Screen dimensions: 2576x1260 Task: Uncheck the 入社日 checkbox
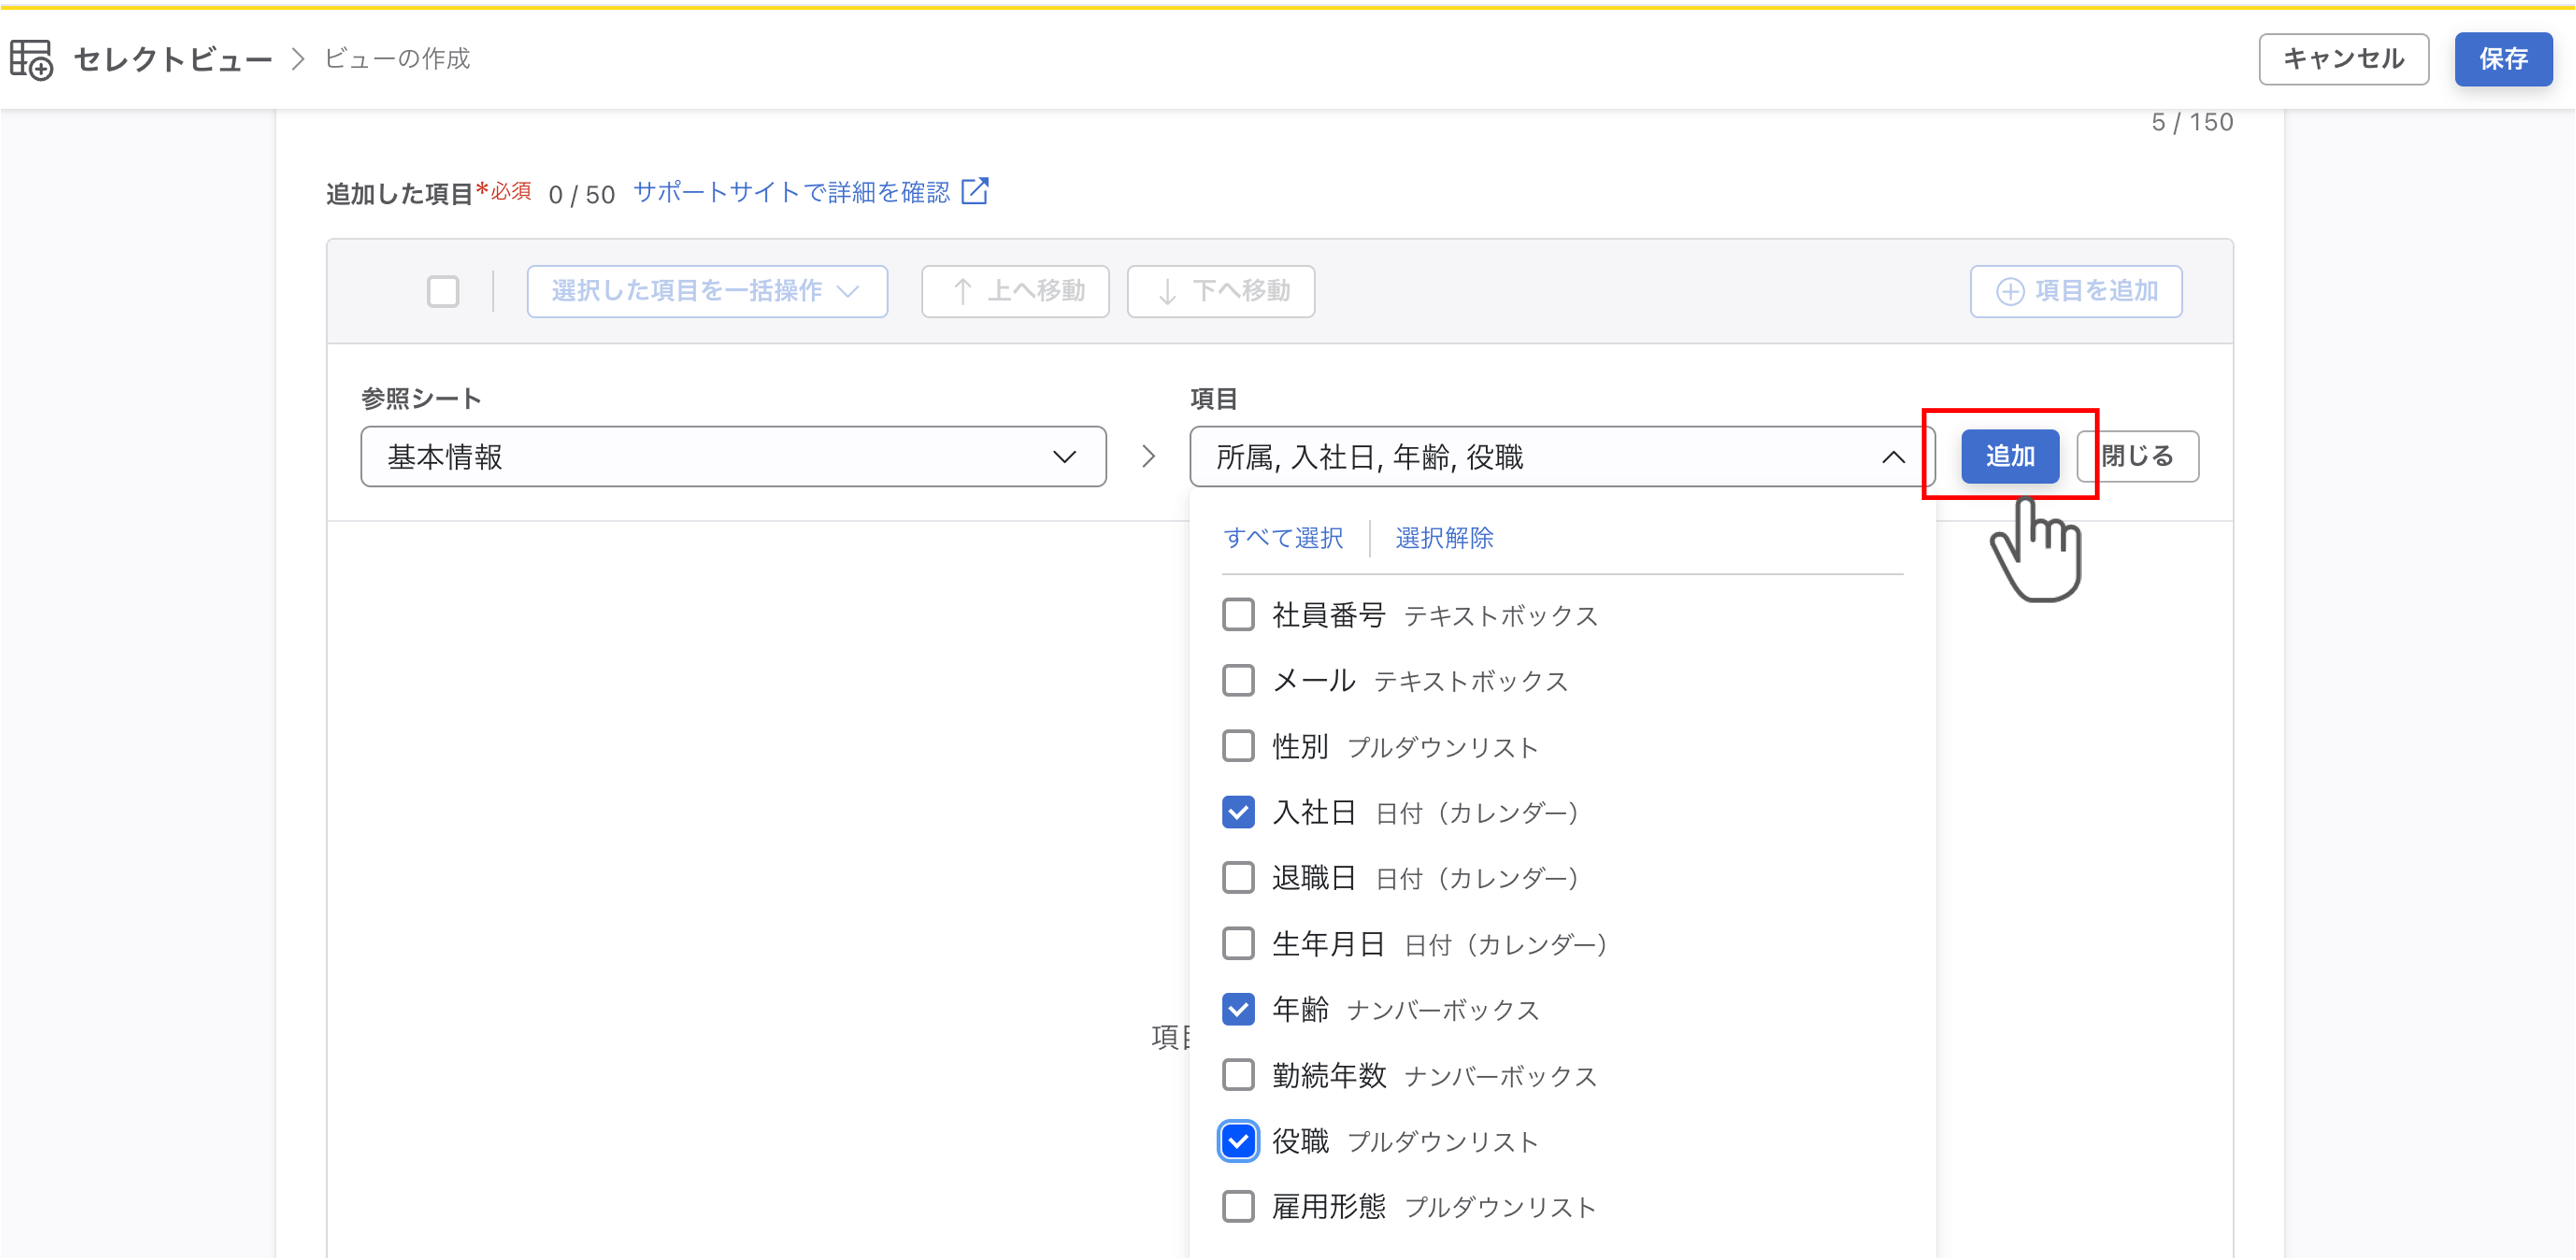1238,812
